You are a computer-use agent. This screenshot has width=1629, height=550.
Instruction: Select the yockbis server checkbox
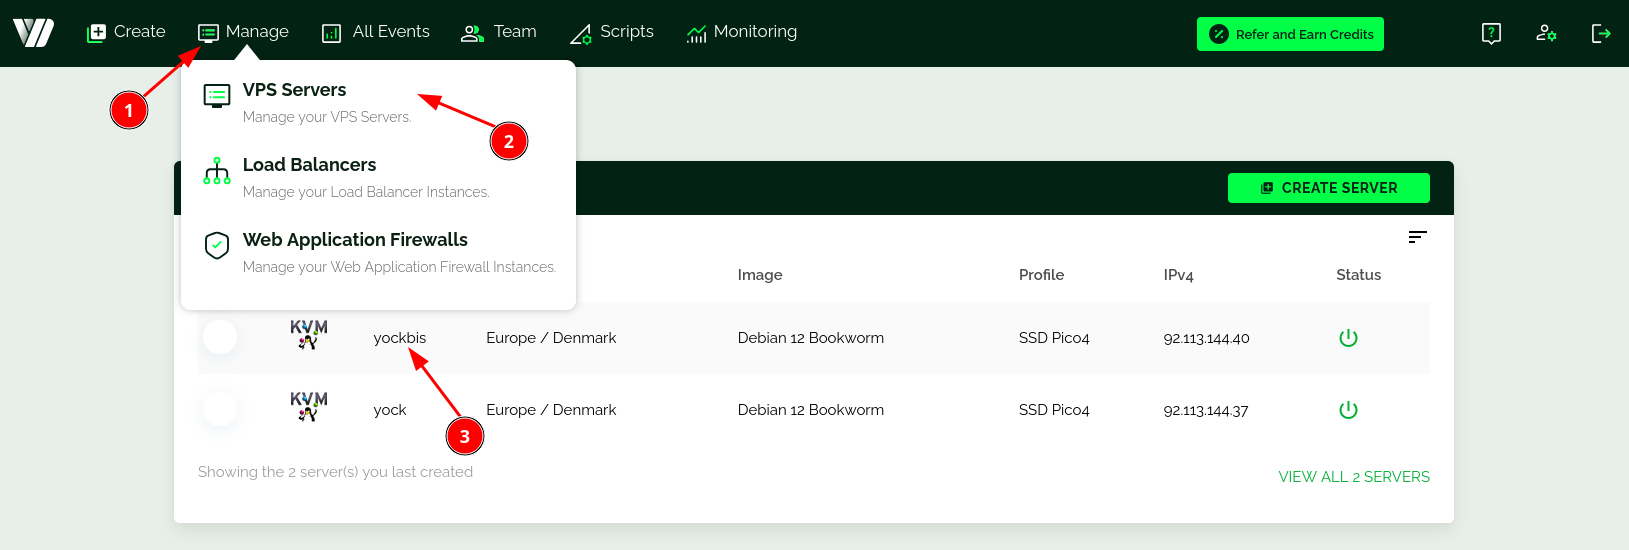220,337
